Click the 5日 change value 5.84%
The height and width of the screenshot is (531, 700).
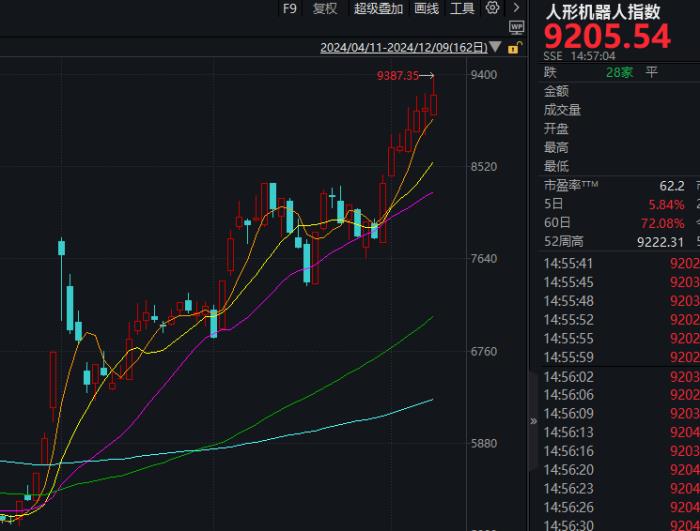coord(667,205)
